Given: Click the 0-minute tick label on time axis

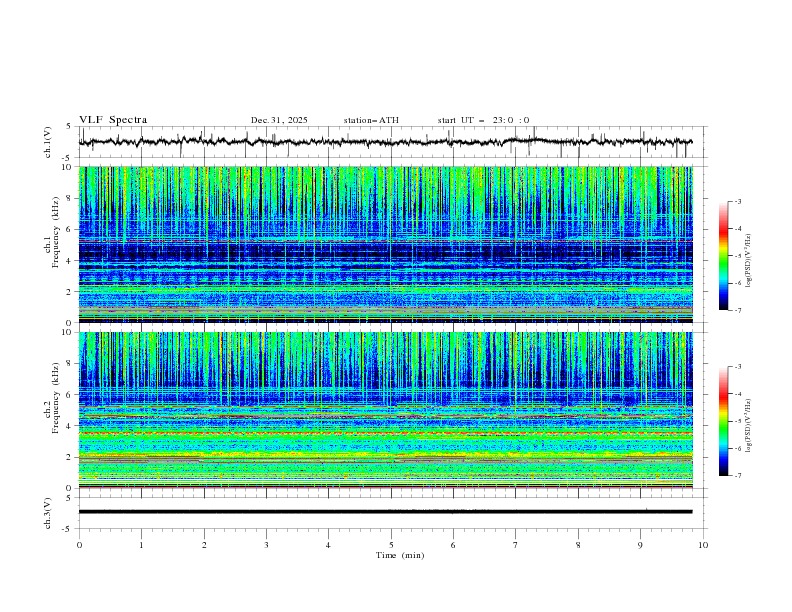Looking at the screenshot, I should tap(79, 544).
